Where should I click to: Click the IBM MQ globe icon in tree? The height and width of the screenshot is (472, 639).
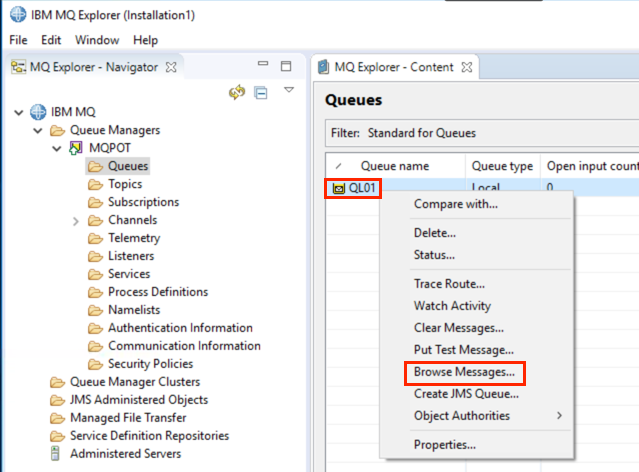coord(38,112)
